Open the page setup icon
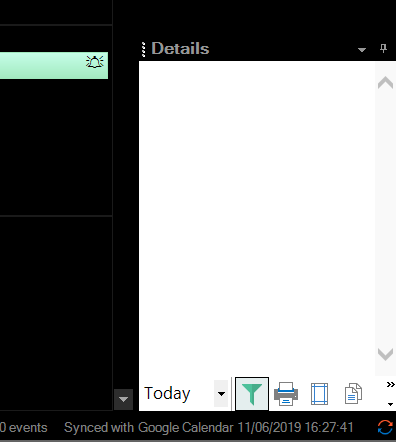Viewport: 396px width, 442px height. tap(319, 394)
